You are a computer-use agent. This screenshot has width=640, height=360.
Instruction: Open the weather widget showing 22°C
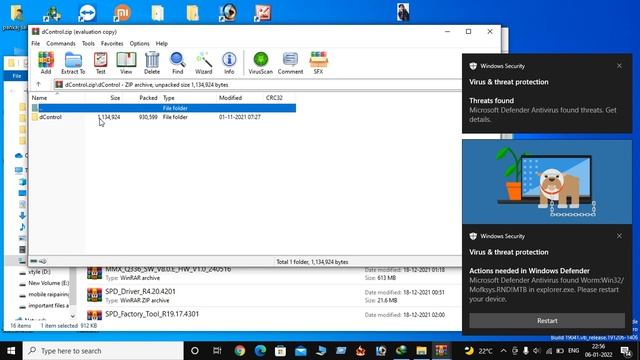coord(478,351)
